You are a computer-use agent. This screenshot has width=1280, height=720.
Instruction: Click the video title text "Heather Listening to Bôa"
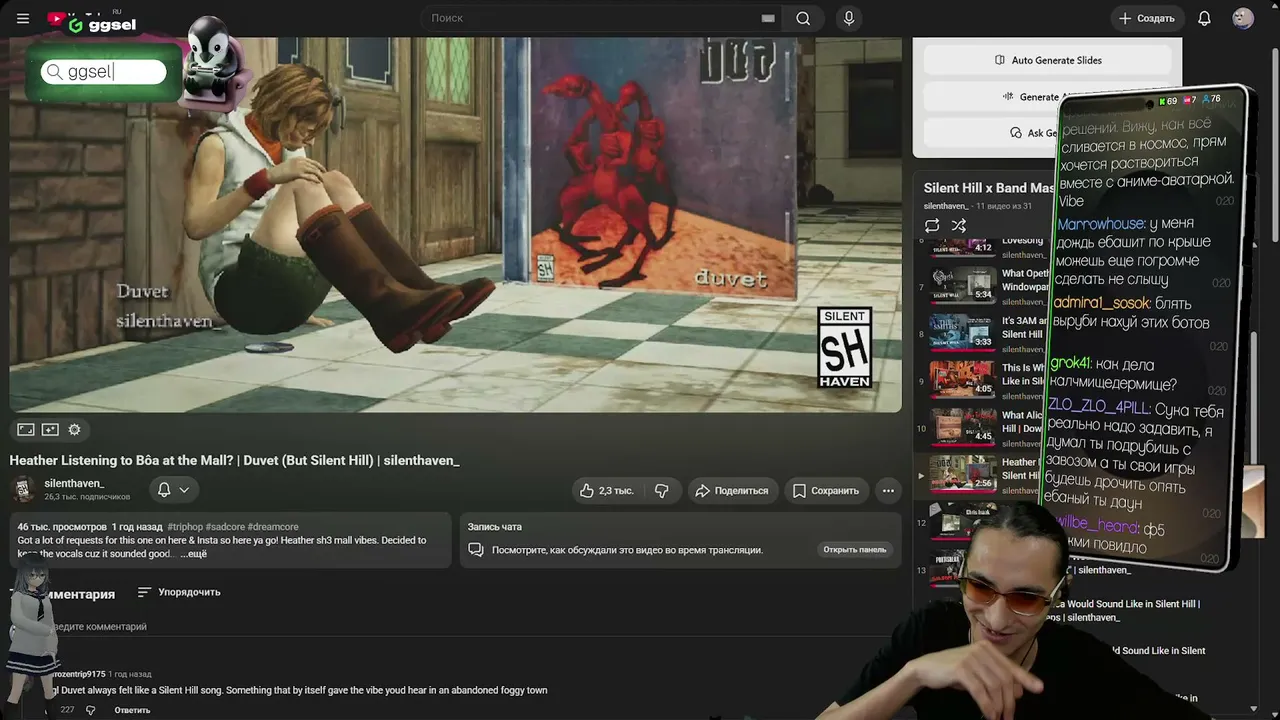pyautogui.click(x=235, y=461)
